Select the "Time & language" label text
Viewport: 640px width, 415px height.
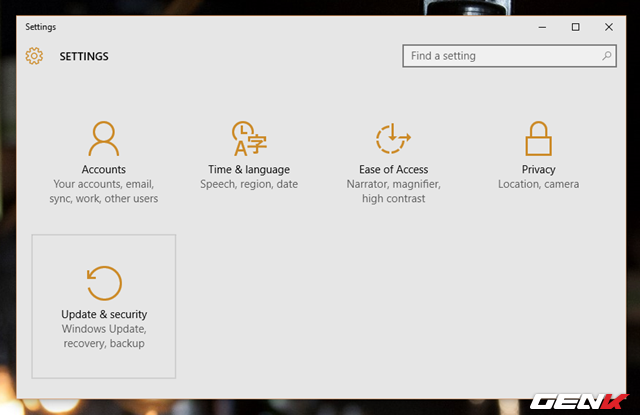coord(248,170)
